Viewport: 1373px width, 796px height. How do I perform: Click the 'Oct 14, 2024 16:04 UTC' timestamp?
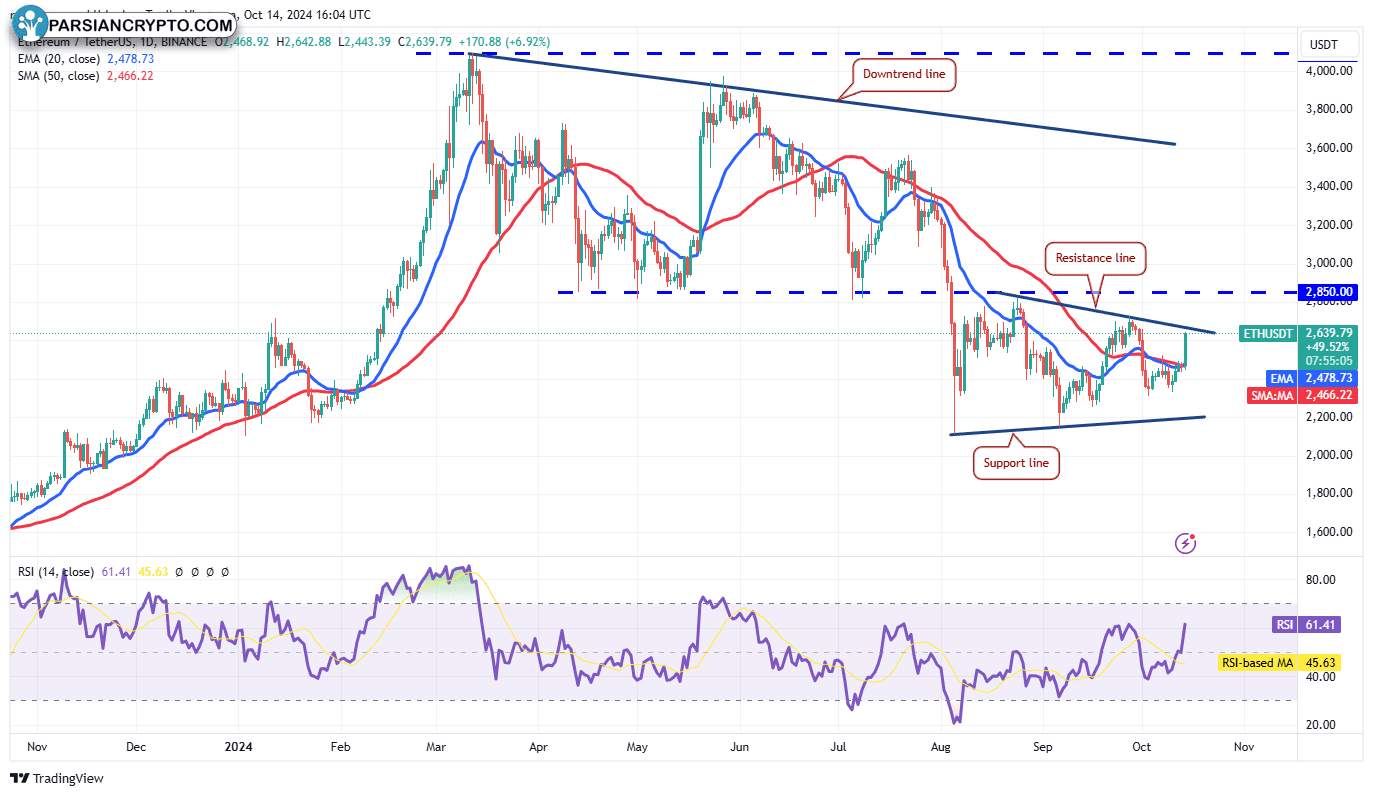click(x=307, y=15)
